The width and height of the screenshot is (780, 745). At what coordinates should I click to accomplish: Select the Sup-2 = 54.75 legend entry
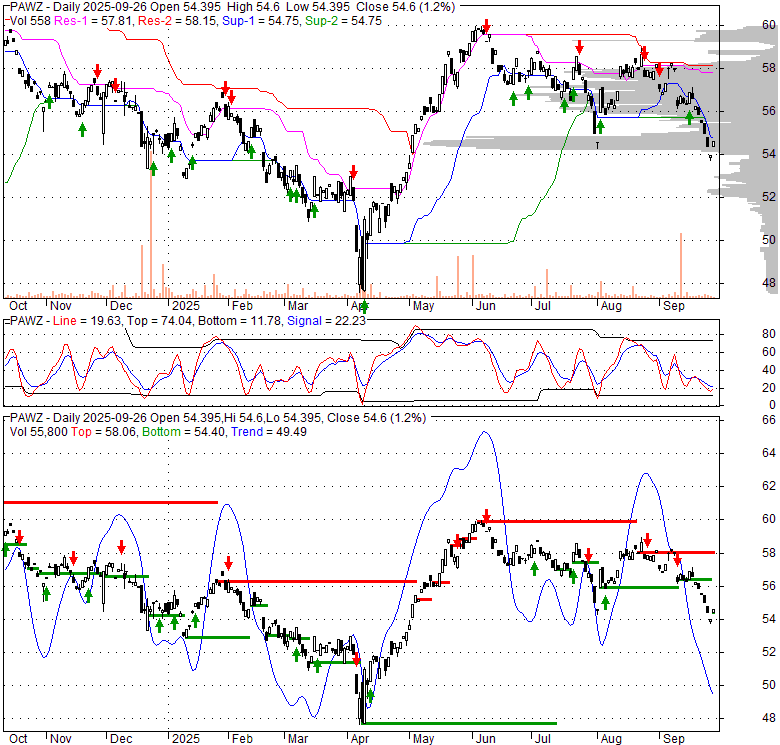click(343, 21)
